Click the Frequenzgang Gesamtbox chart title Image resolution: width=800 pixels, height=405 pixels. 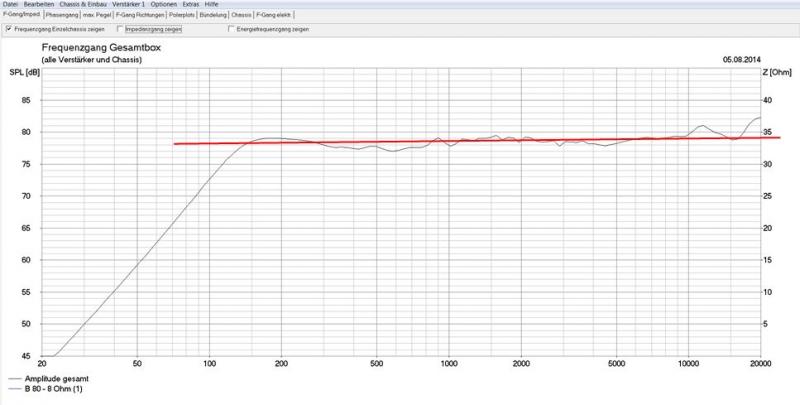(x=101, y=48)
